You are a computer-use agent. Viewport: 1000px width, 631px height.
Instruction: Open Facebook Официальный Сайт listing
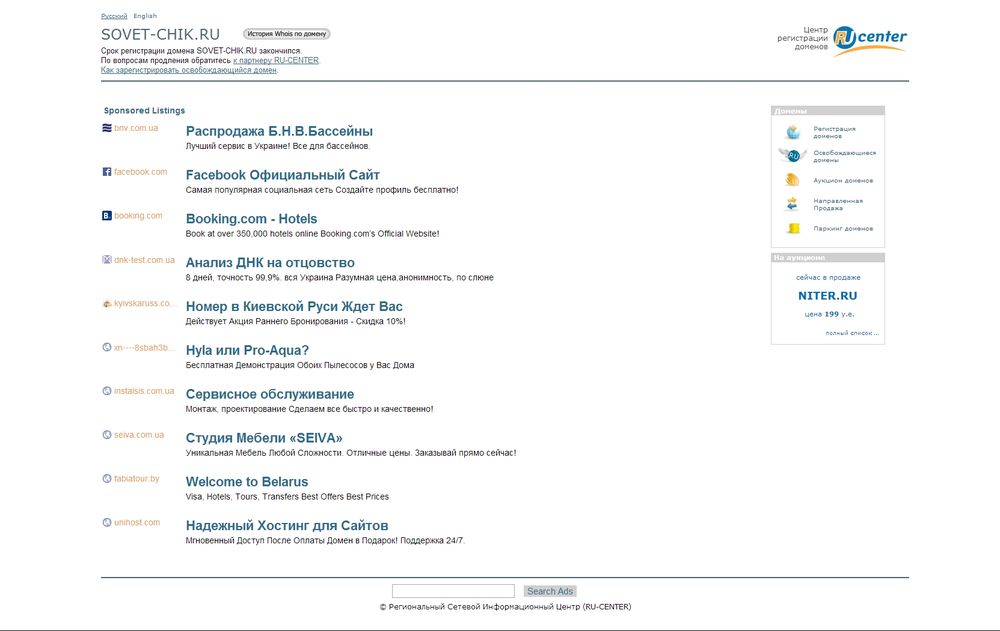pyautogui.click(x=283, y=175)
